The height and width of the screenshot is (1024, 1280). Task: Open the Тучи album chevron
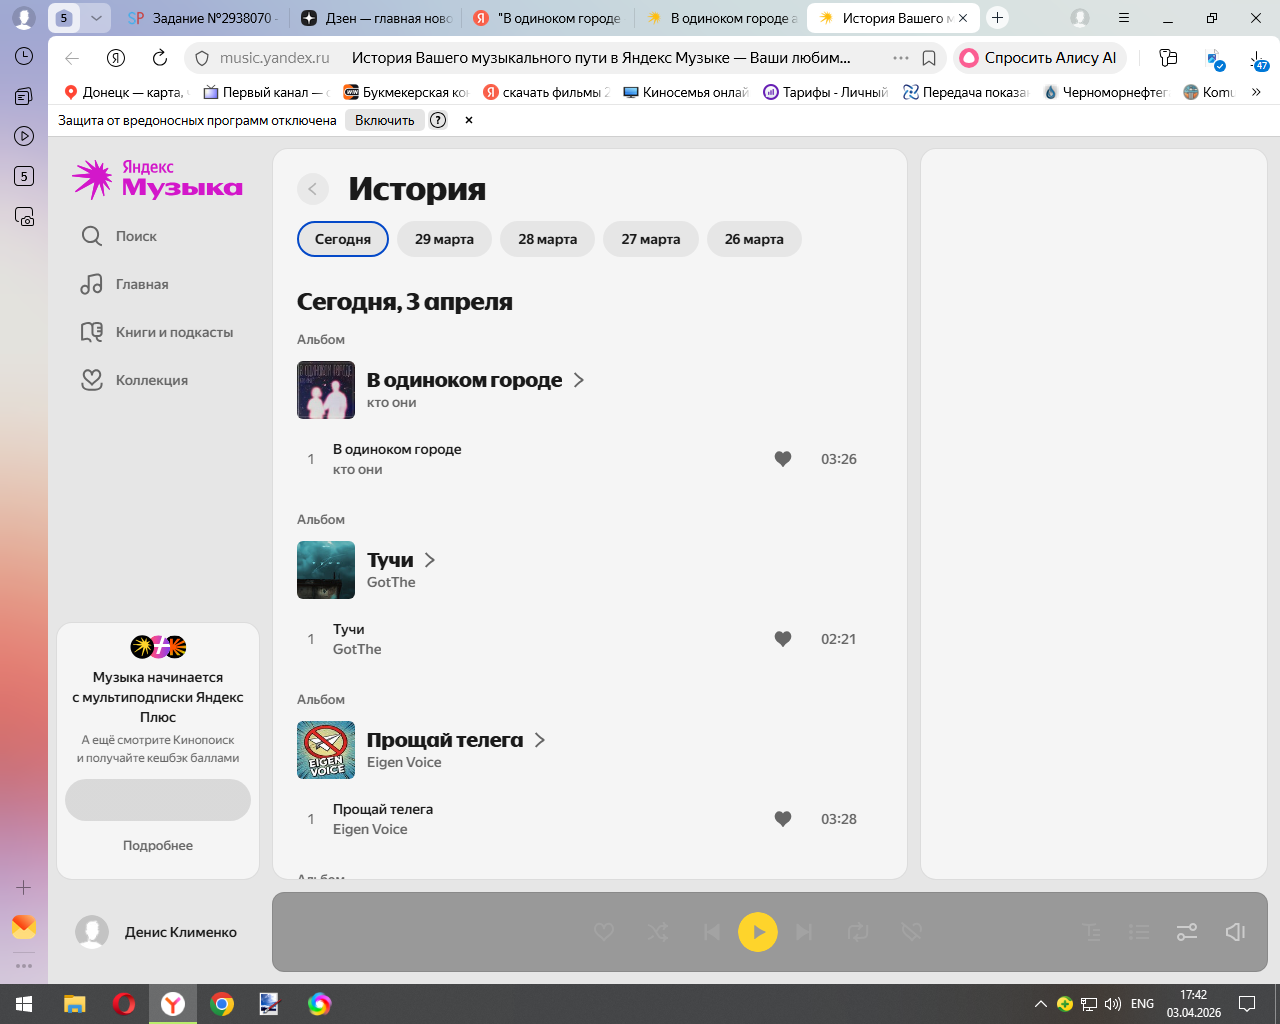point(430,560)
